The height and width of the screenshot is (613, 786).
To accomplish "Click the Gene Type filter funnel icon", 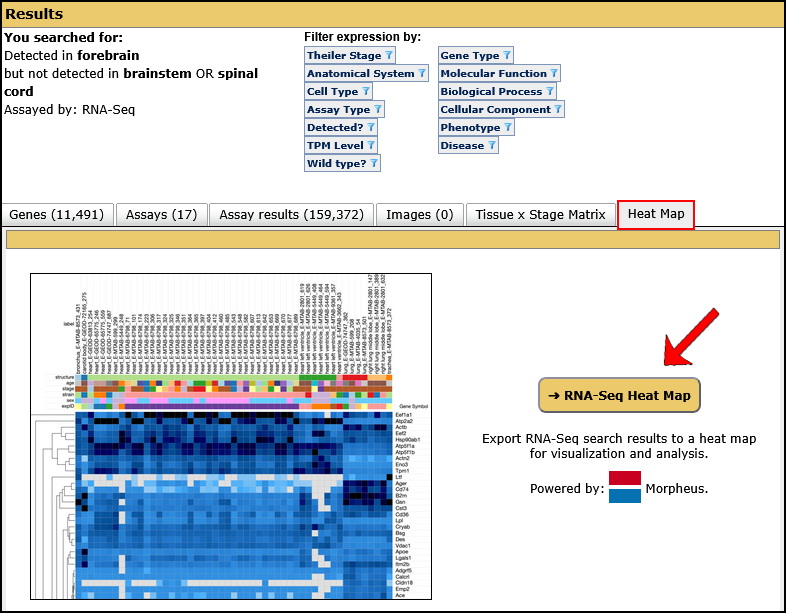I will [507, 56].
